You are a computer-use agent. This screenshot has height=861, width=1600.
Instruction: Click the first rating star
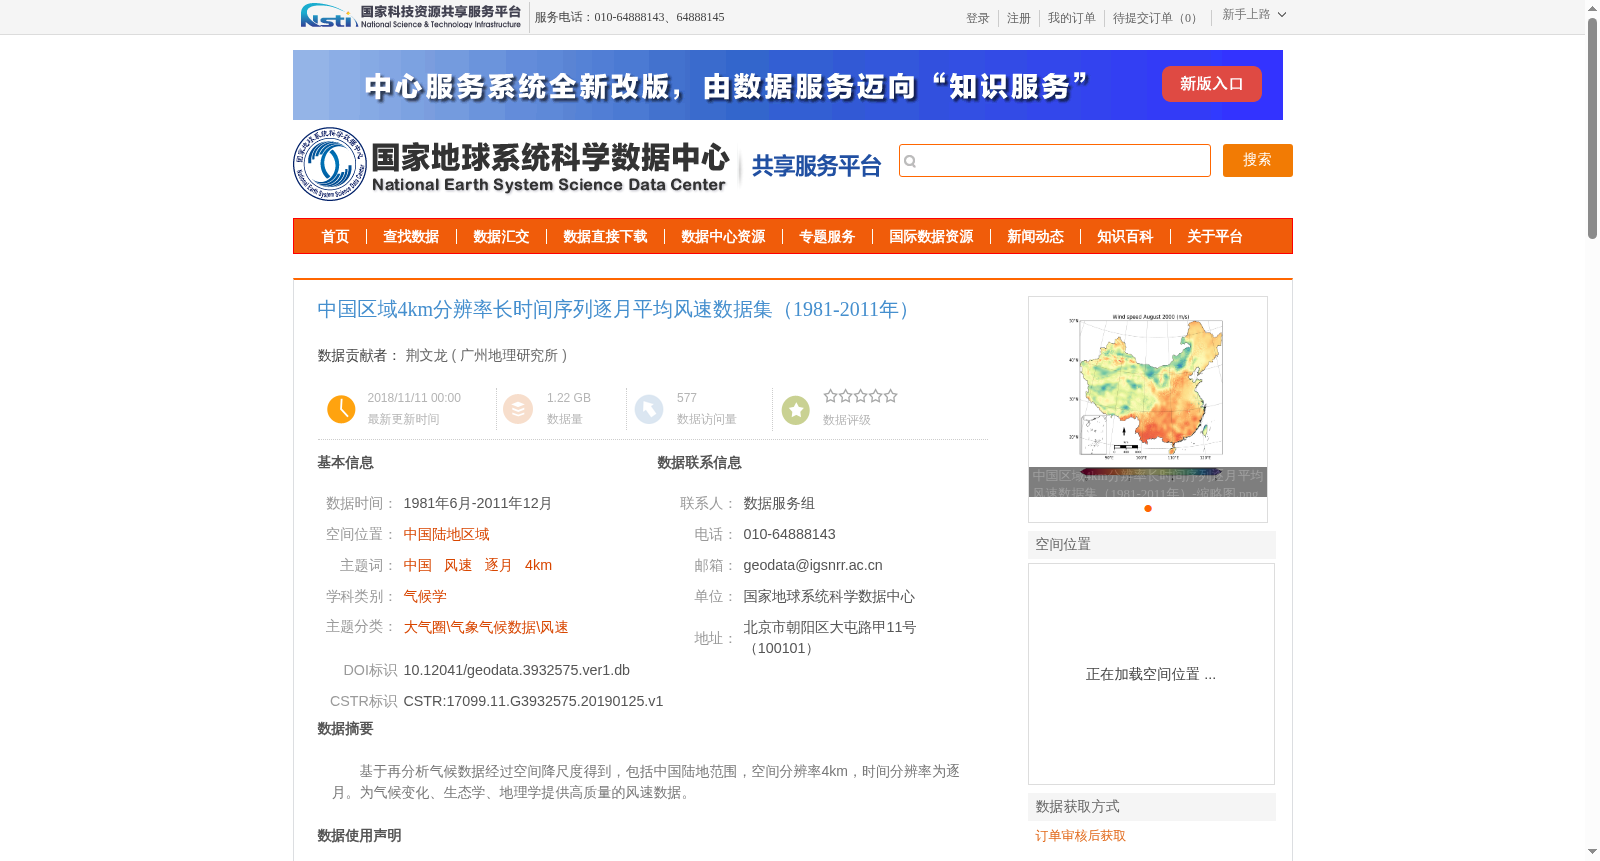pyautogui.click(x=830, y=396)
